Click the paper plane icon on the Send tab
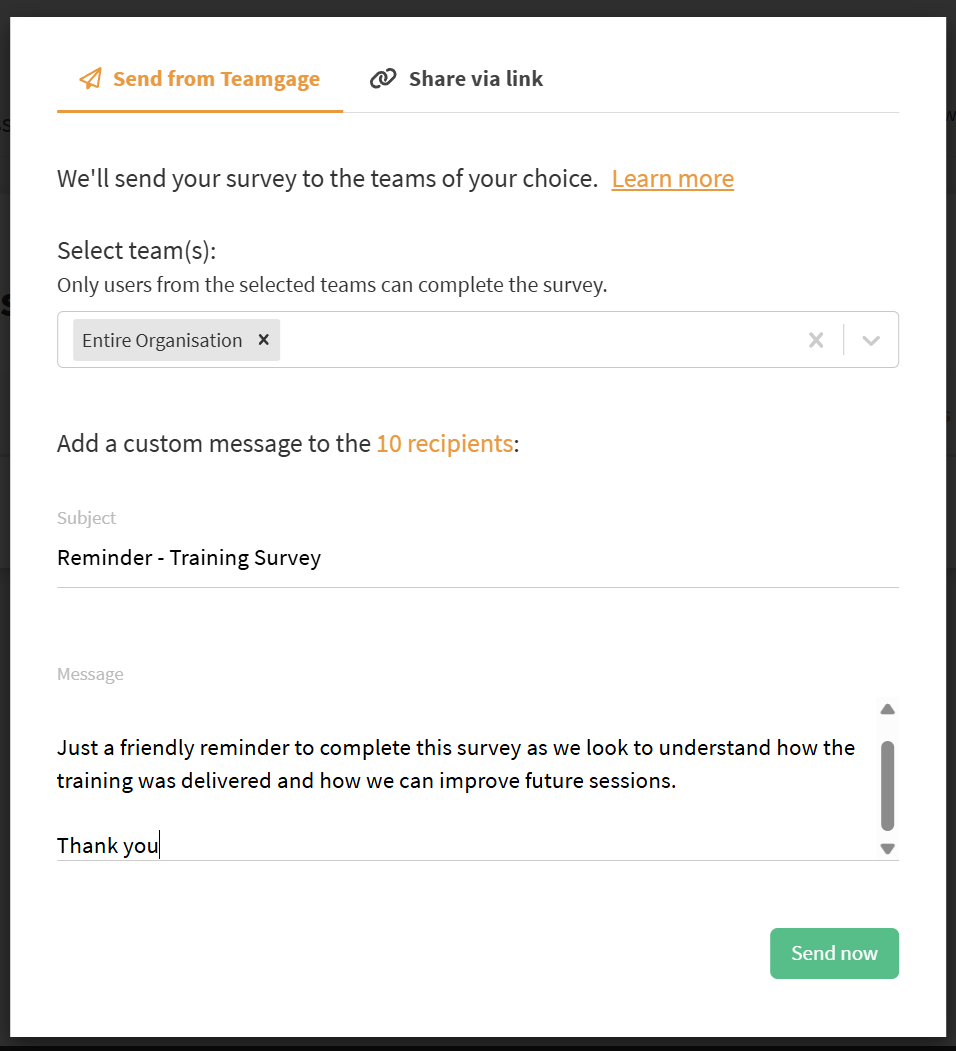 tap(90, 79)
